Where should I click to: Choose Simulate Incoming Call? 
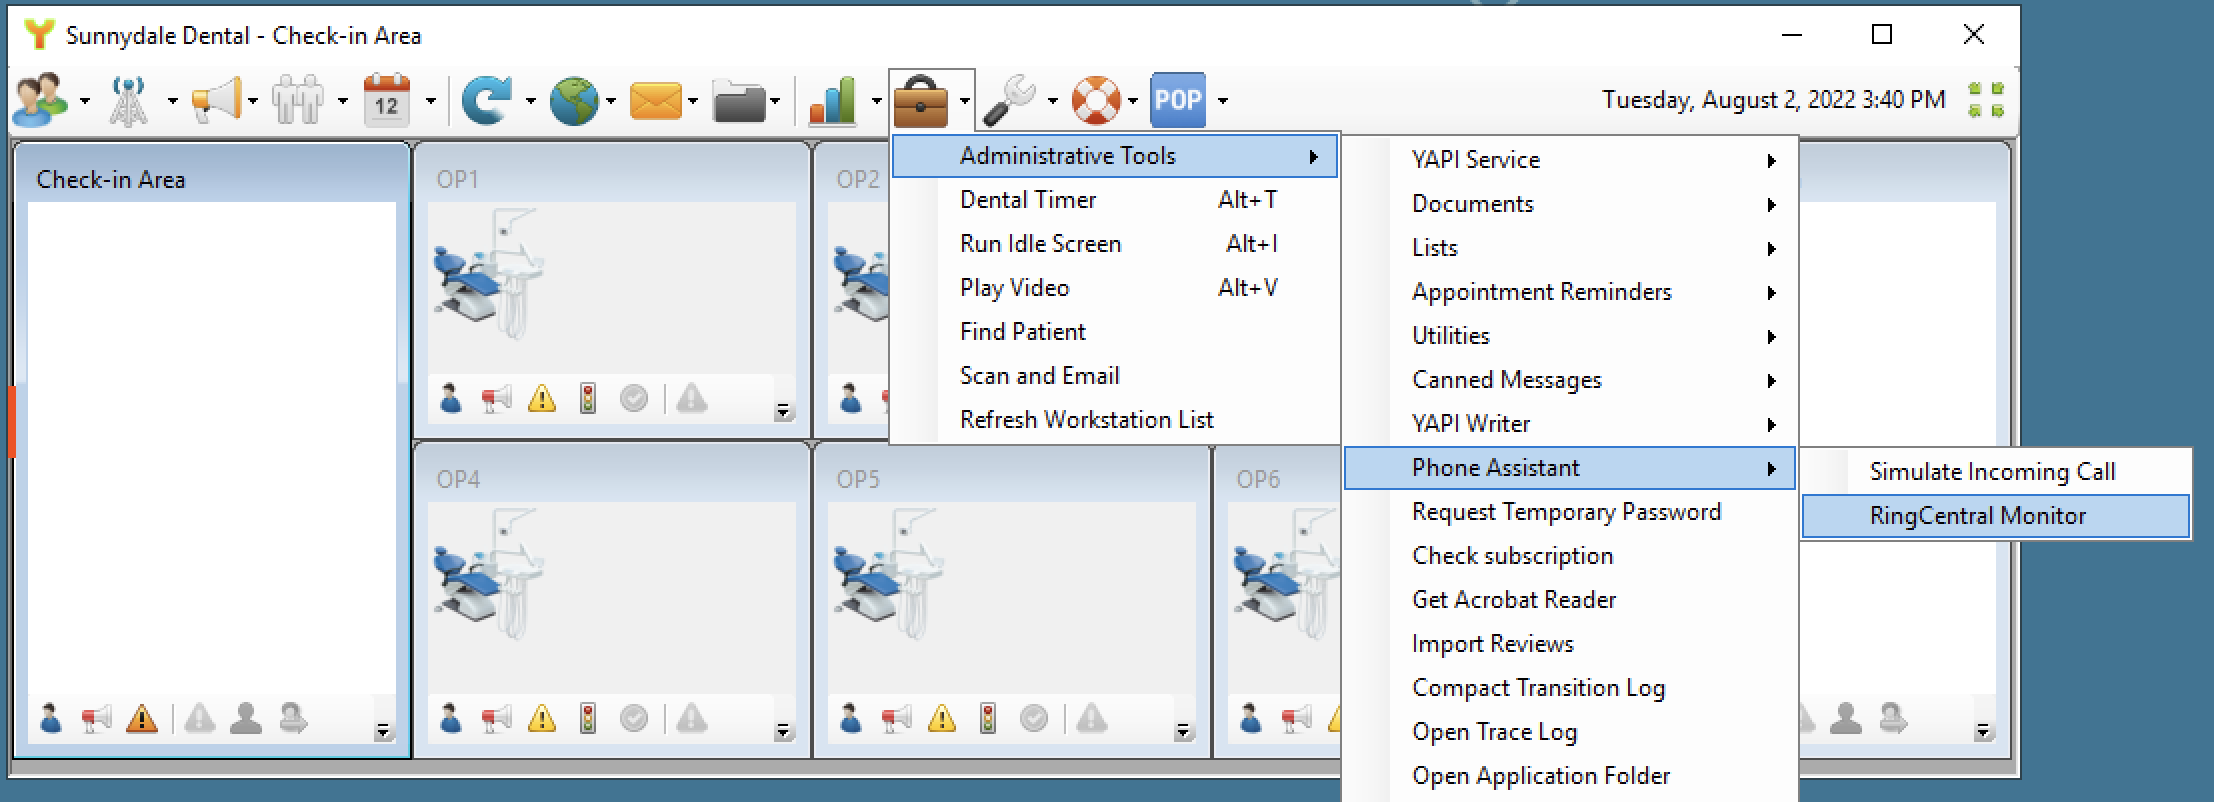pos(1996,472)
